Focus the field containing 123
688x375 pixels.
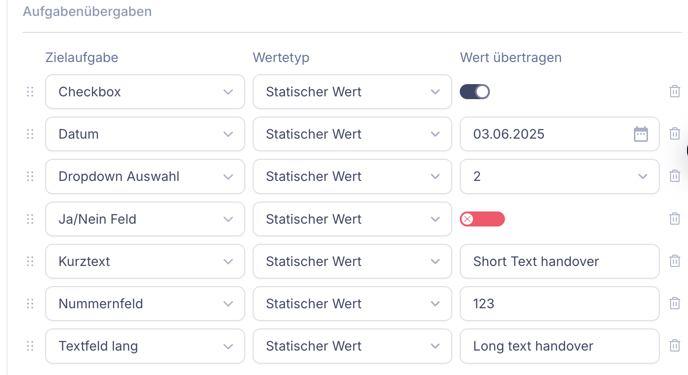tap(559, 304)
